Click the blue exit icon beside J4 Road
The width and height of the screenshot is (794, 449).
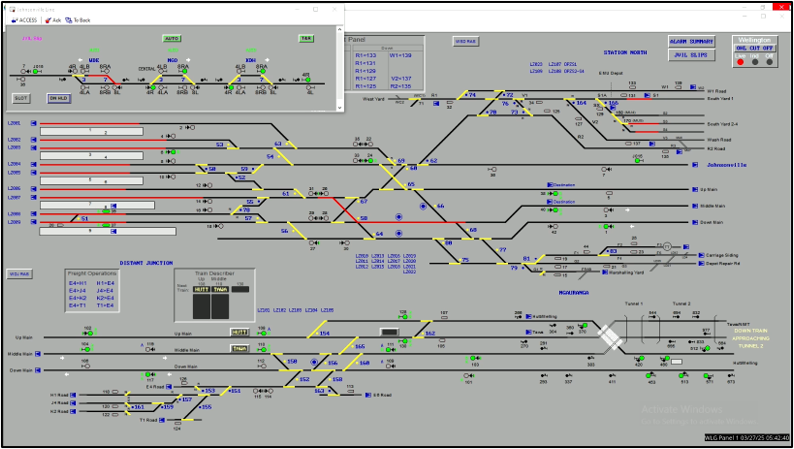click(x=73, y=403)
